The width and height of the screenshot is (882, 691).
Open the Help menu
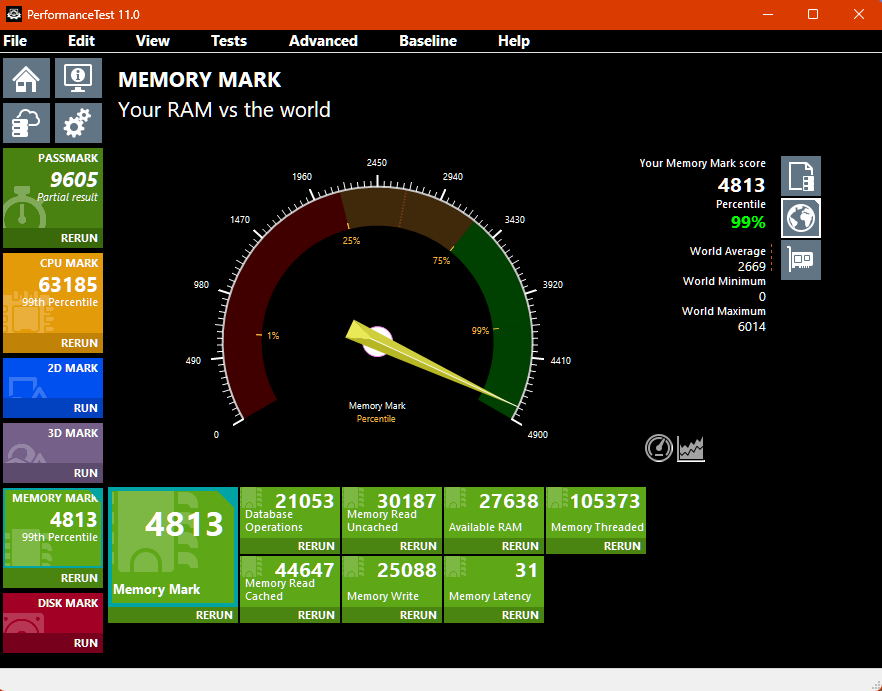tap(514, 41)
